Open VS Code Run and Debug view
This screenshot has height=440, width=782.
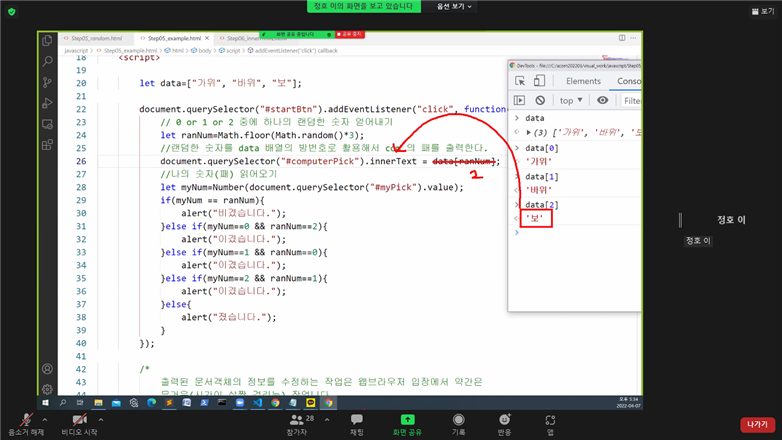[x=47, y=103]
